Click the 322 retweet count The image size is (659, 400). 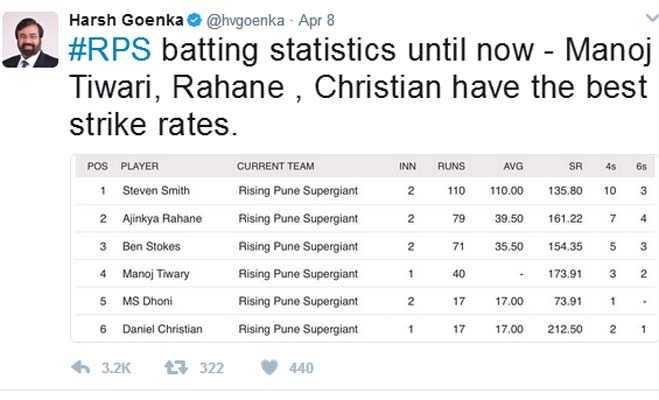pyautogui.click(x=211, y=368)
